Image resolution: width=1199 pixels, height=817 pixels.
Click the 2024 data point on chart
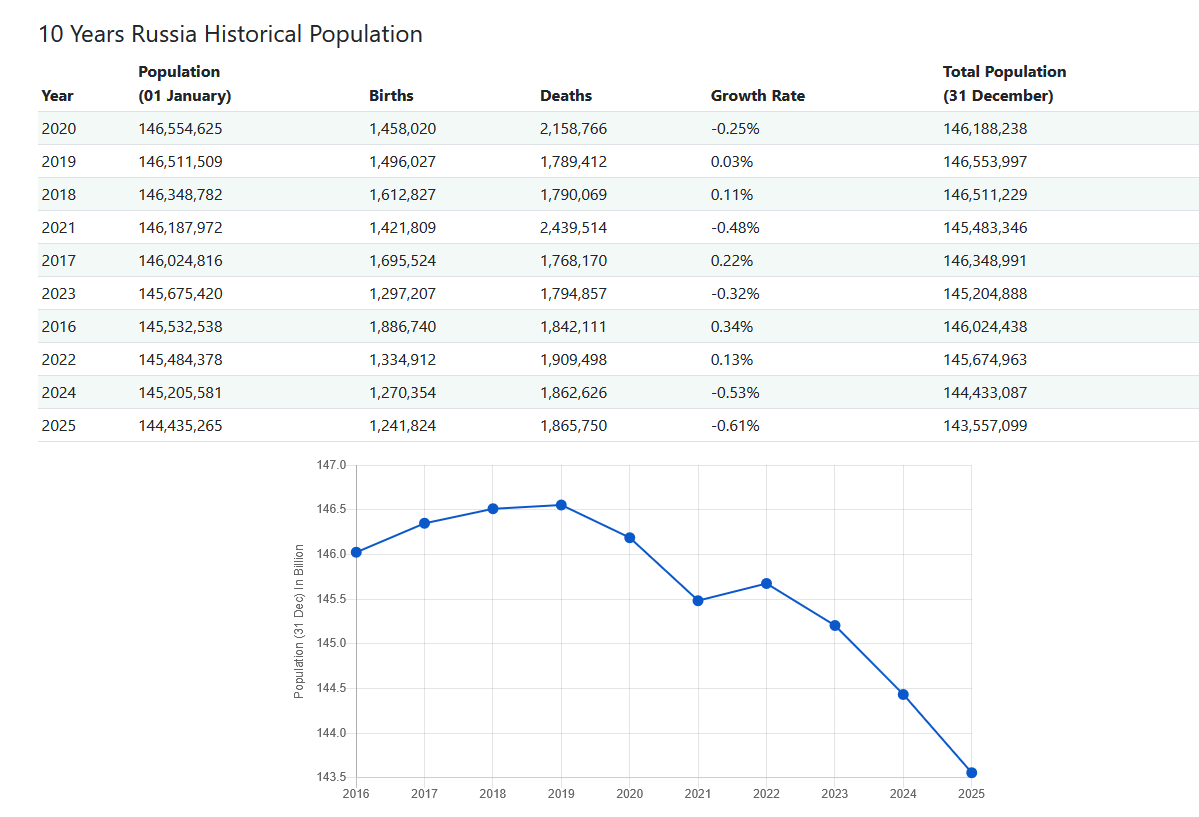[x=903, y=695]
